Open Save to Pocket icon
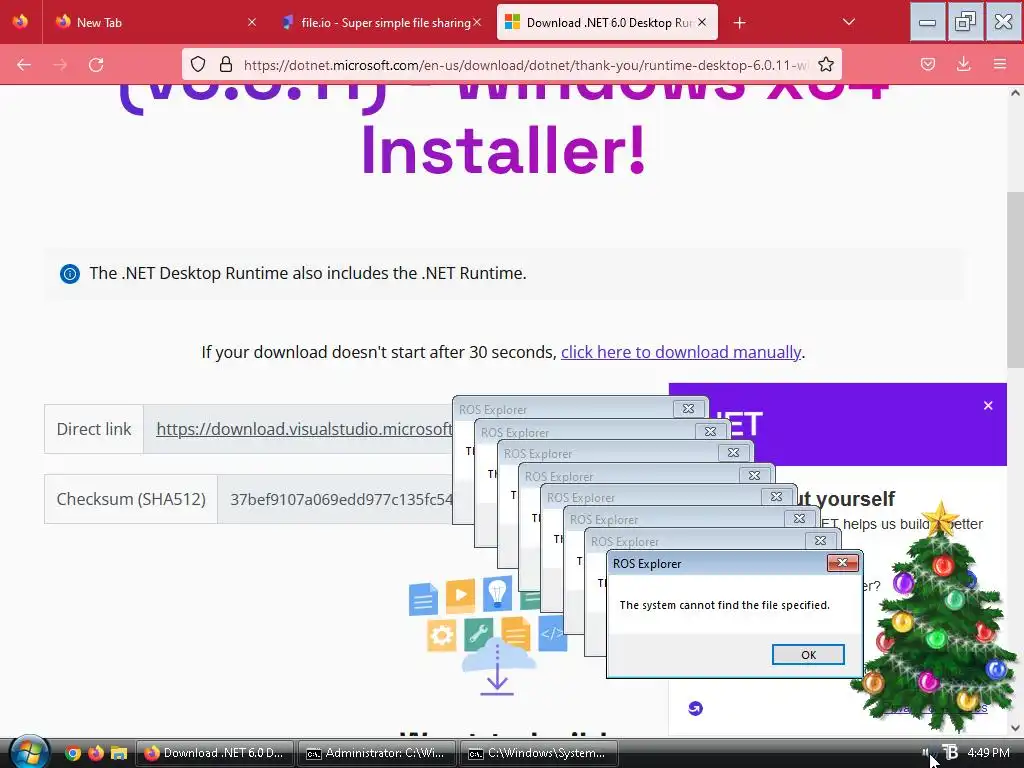The image size is (1024, 768). tap(927, 65)
